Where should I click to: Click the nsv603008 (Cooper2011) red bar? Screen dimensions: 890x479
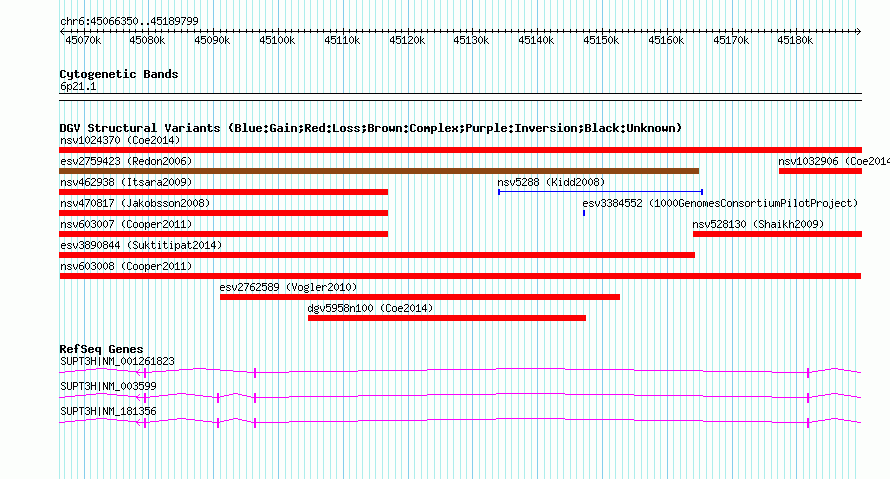460,276
